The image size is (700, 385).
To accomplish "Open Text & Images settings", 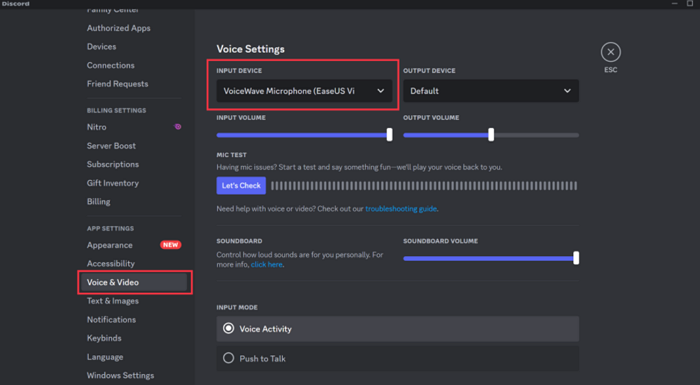I will [x=112, y=301].
